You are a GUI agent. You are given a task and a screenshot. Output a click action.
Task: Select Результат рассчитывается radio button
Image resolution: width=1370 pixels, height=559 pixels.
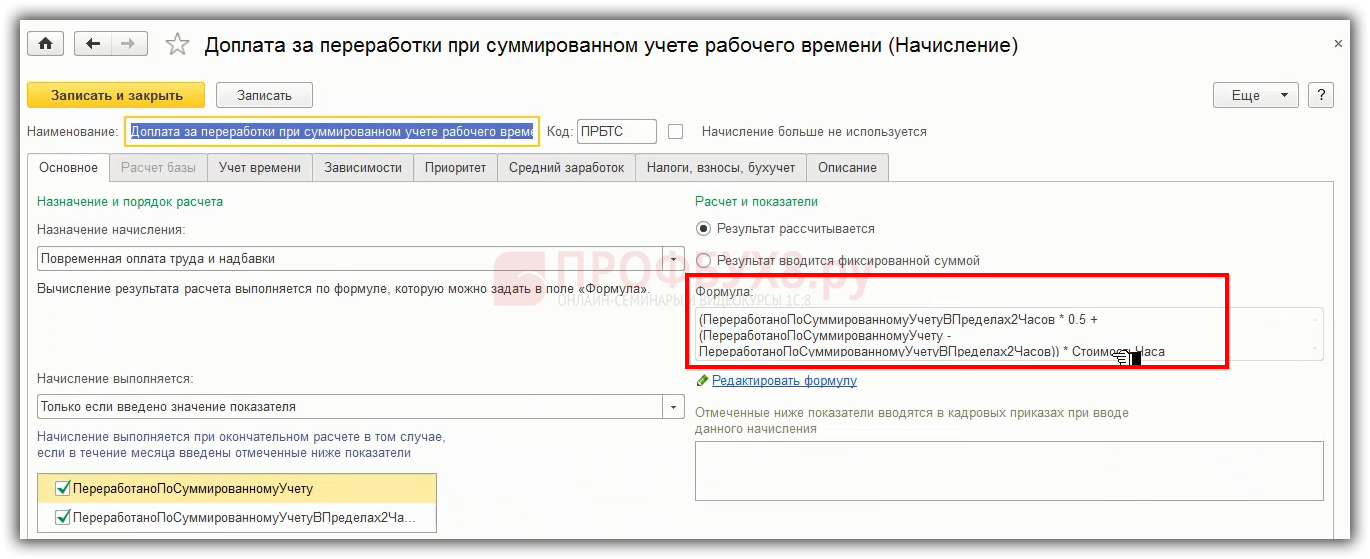(x=703, y=229)
